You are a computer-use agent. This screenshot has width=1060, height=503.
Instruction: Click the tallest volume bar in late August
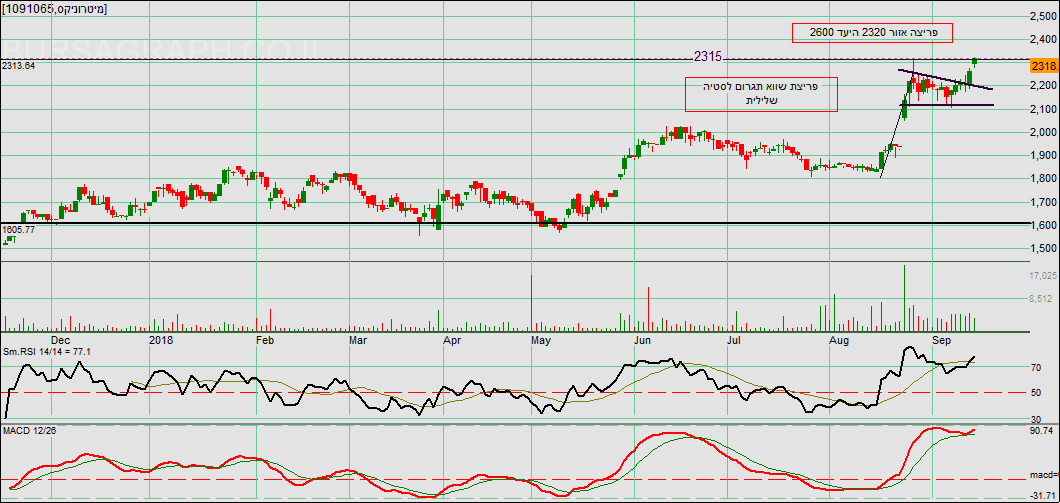click(904, 298)
